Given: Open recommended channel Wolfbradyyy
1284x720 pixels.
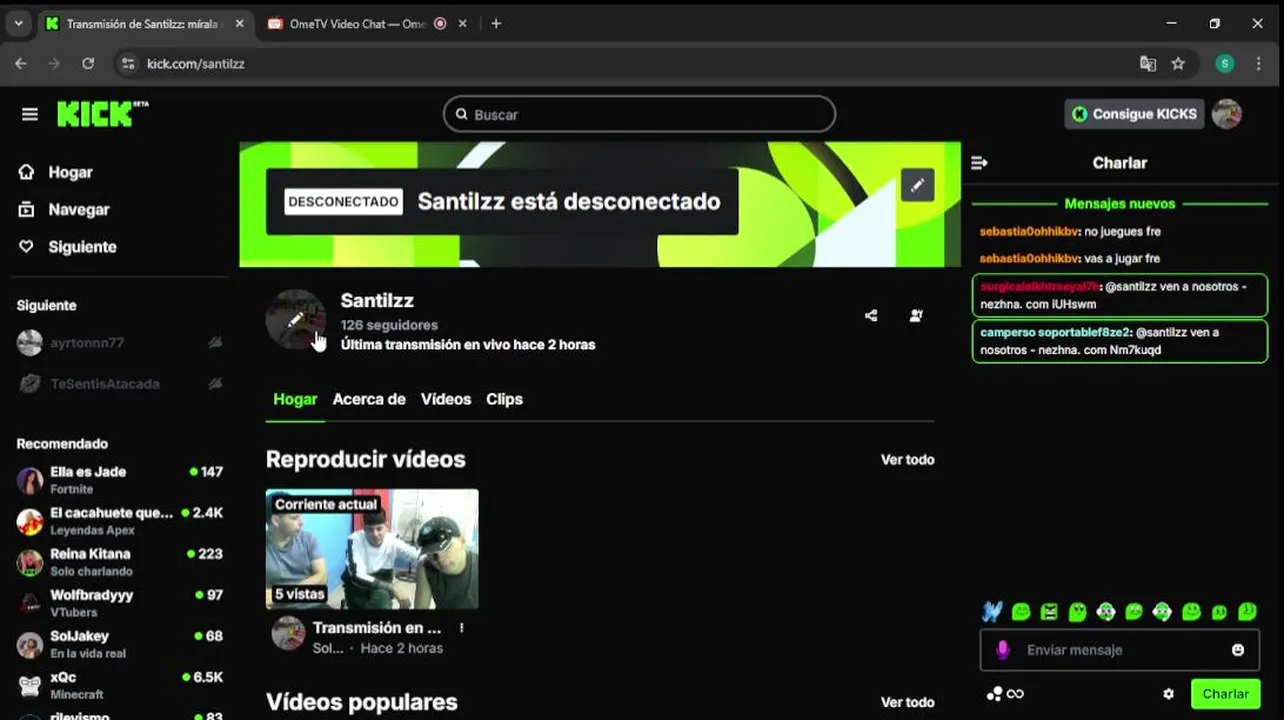Looking at the screenshot, I should (120, 603).
